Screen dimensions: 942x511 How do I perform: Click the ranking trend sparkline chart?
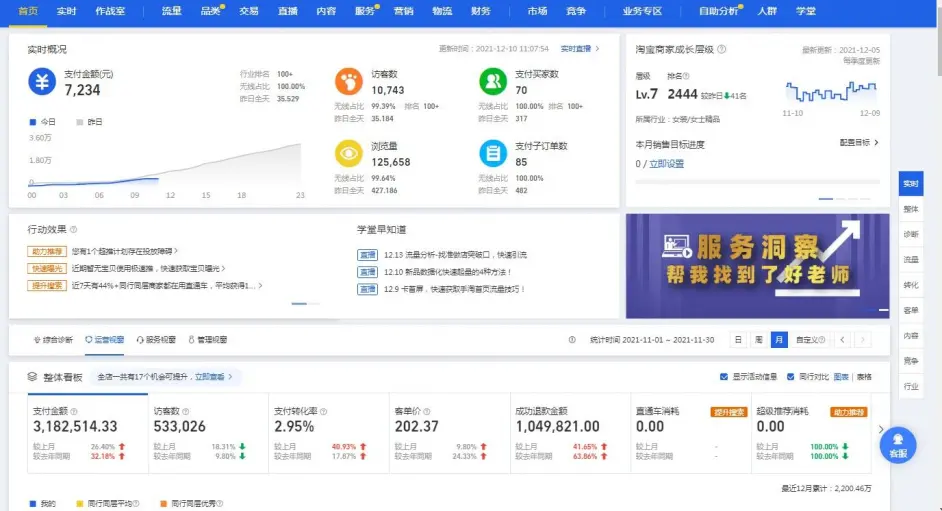point(830,91)
